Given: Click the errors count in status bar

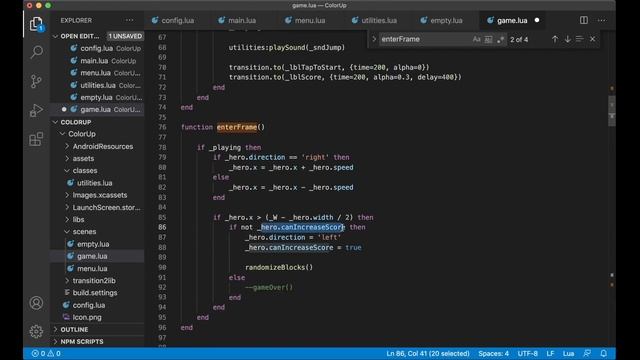Looking at the screenshot, I should point(38,353).
